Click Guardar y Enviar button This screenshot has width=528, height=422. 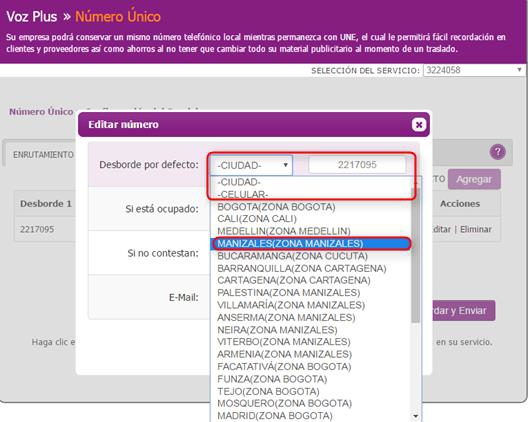pos(463,311)
